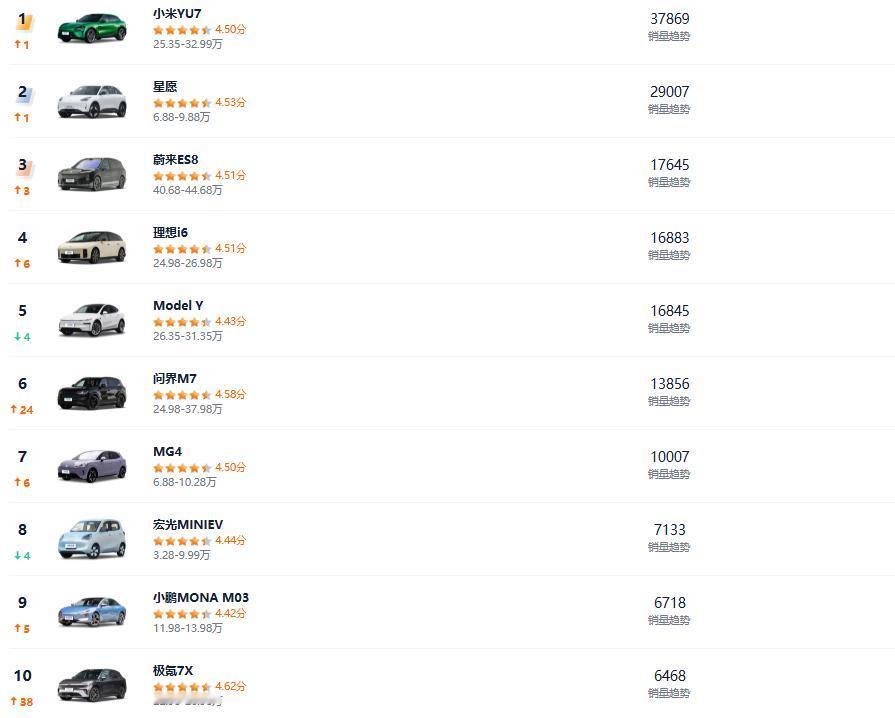Click the 宏光MINIEV car image
The width and height of the screenshot is (895, 718).
92,540
